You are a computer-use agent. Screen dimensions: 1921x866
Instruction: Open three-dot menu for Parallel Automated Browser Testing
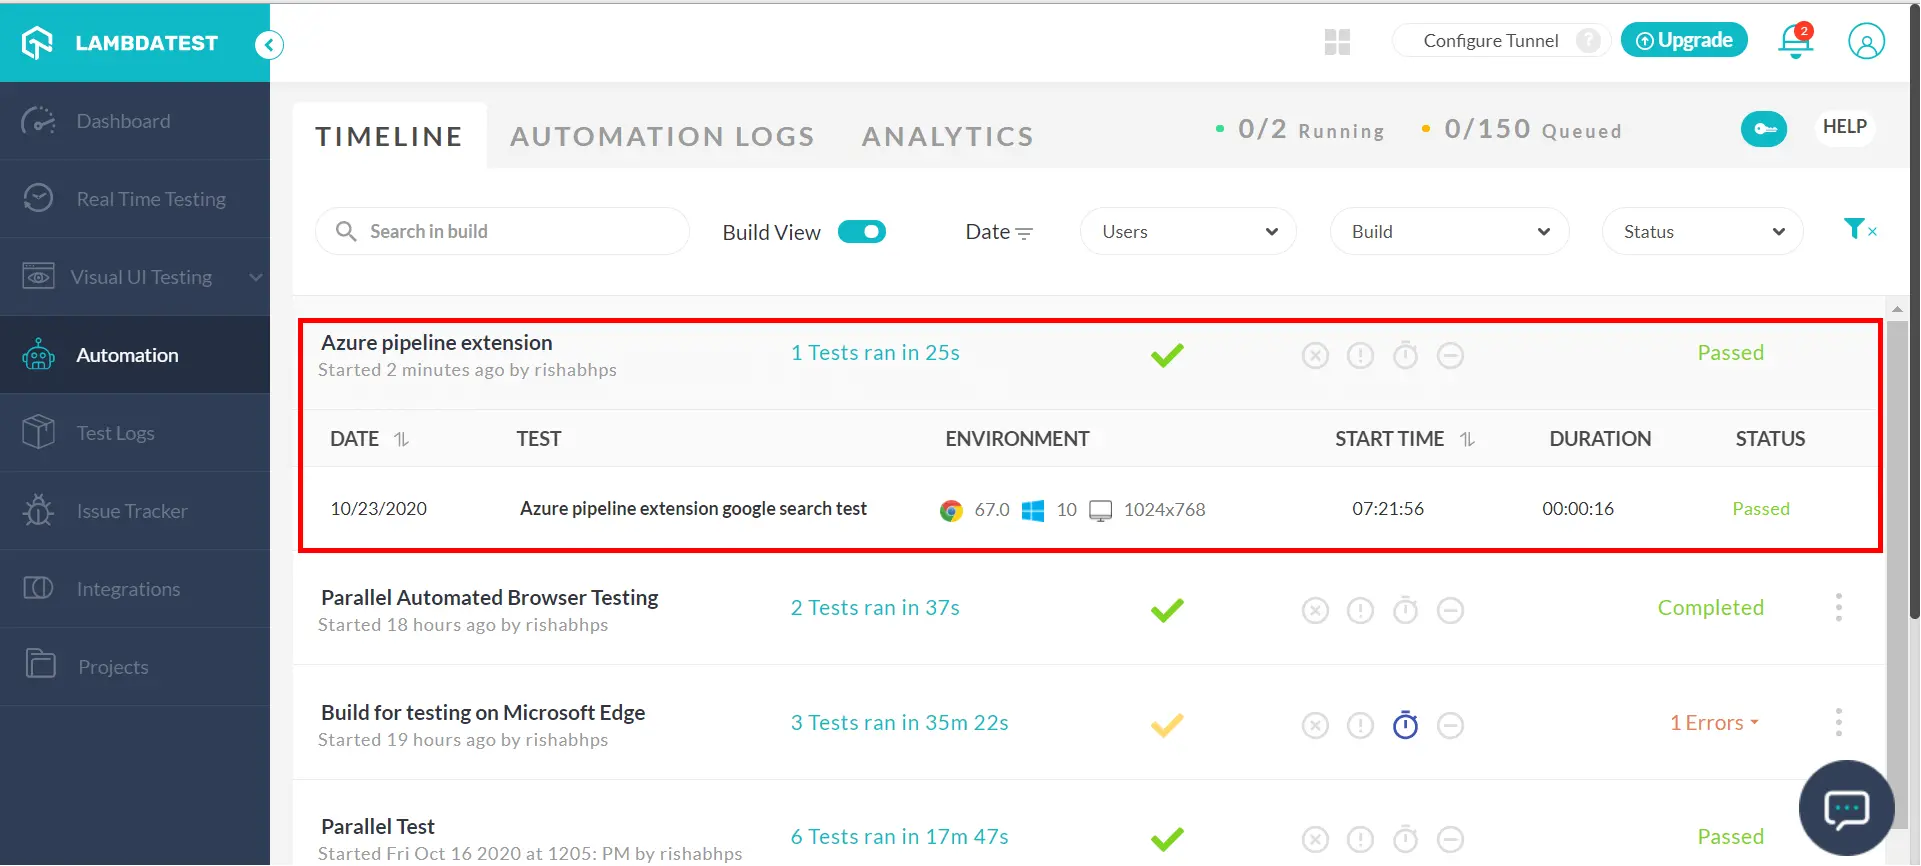(1838, 608)
